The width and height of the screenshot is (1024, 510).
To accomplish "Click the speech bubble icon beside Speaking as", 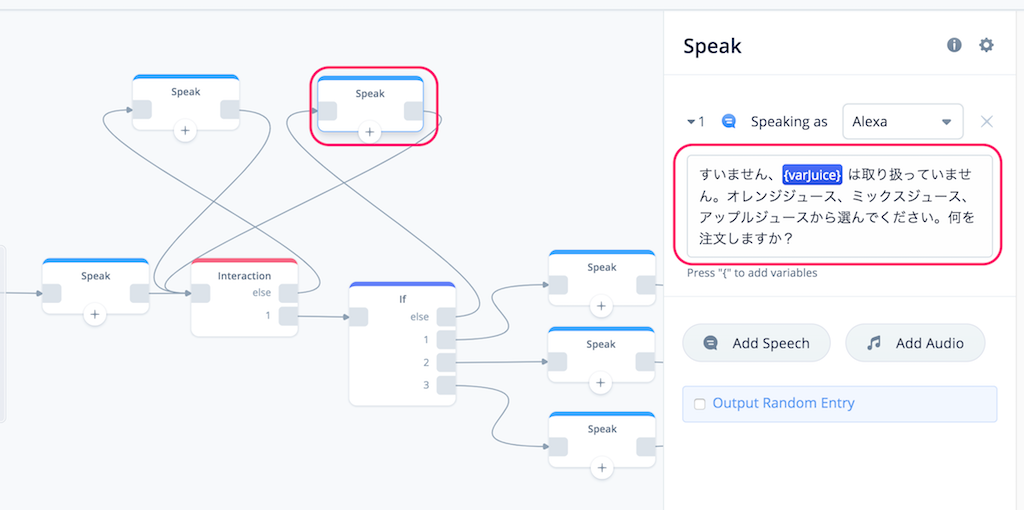I will (729, 121).
